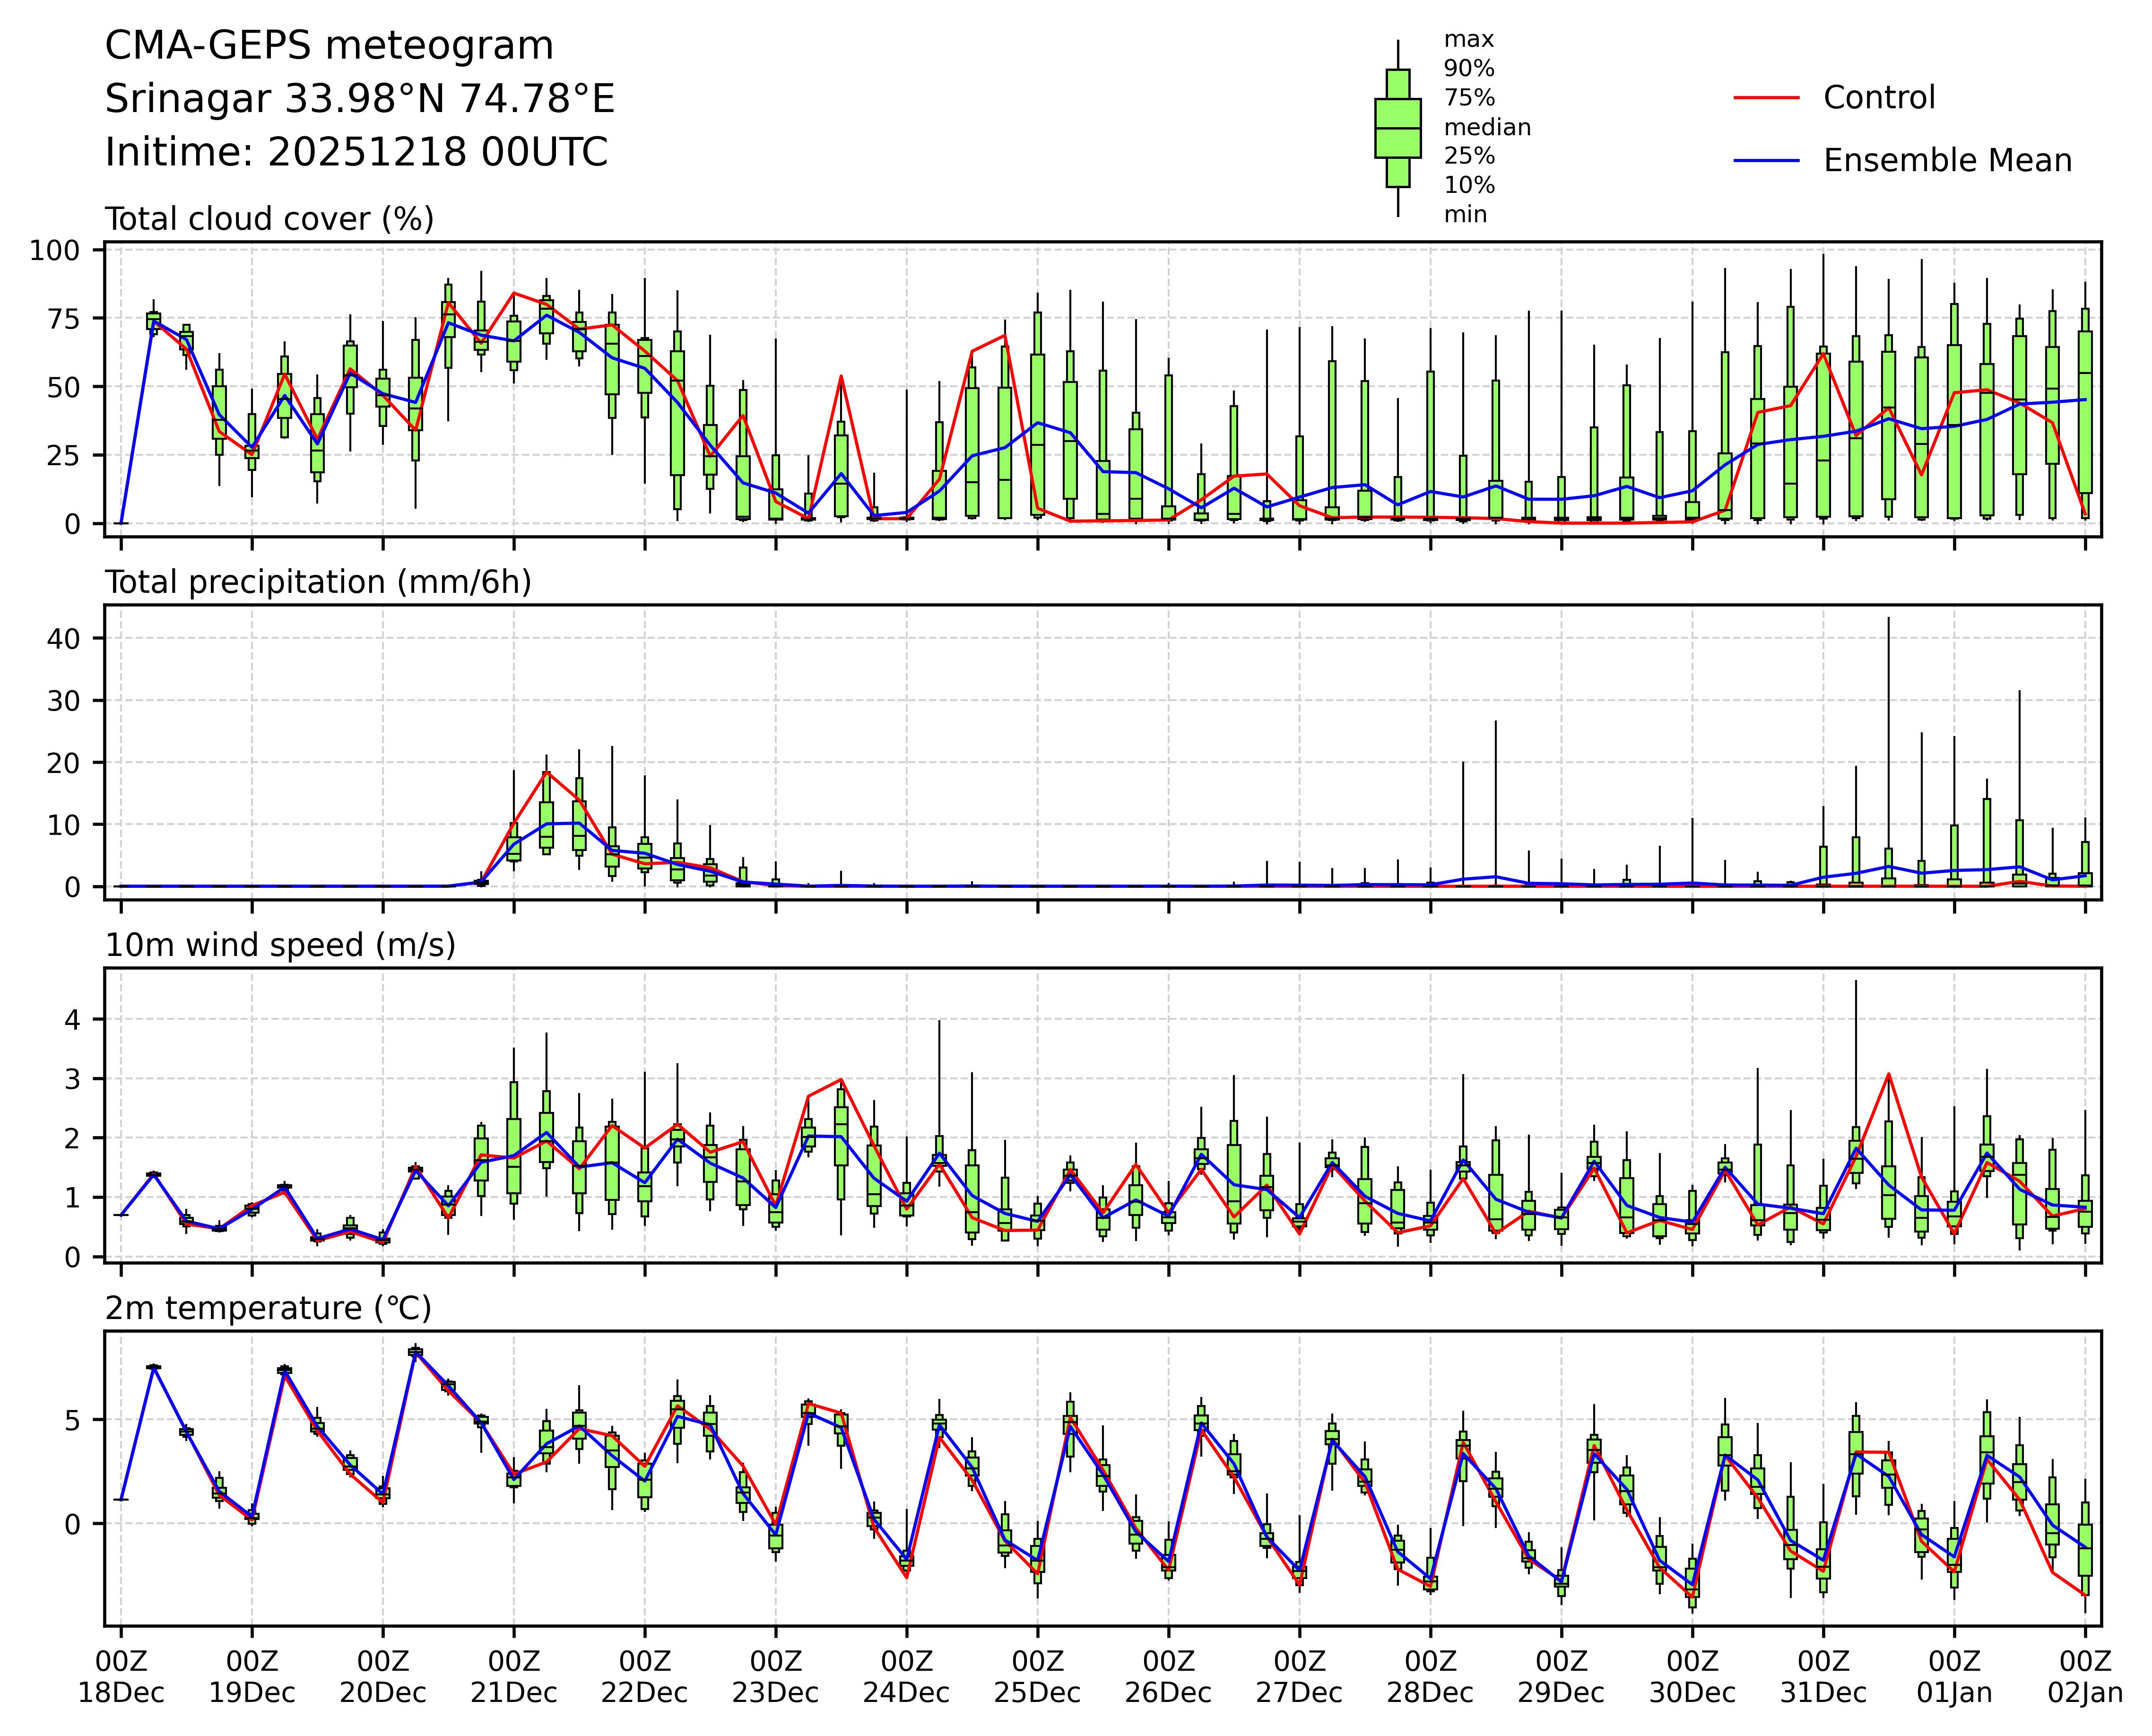This screenshot has width=2152, height=1736.
Task: Click the 00Z 01Jan axis label
Action: (1954, 1677)
